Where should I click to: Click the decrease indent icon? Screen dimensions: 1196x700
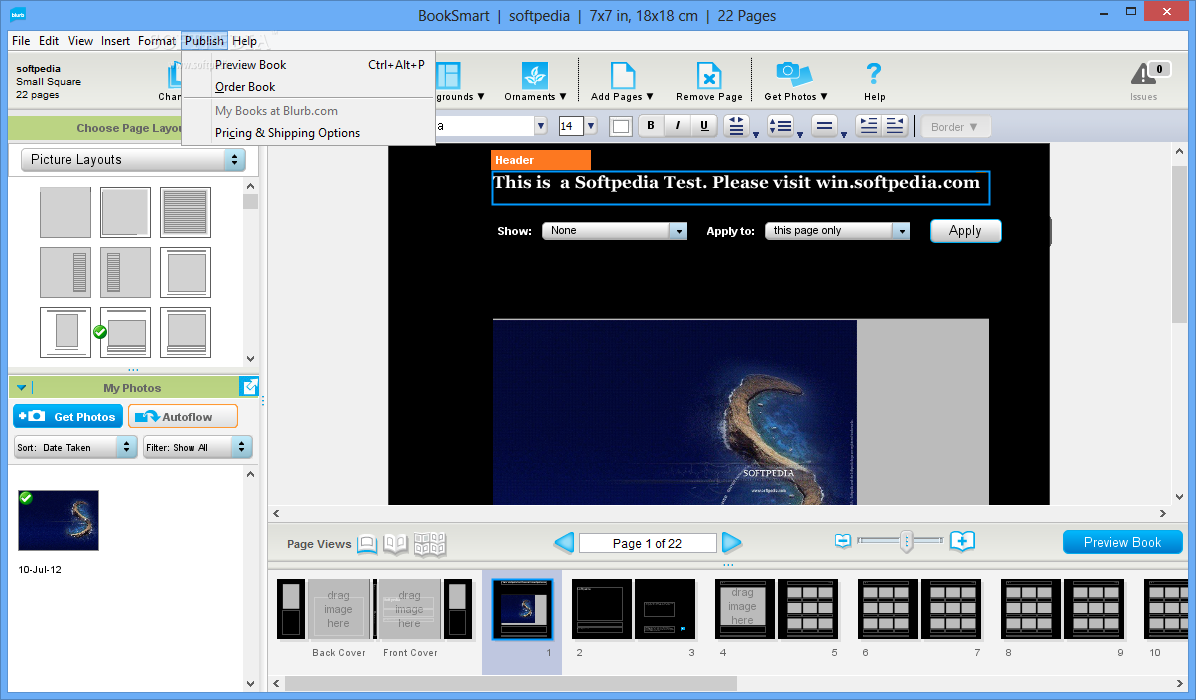coord(895,126)
